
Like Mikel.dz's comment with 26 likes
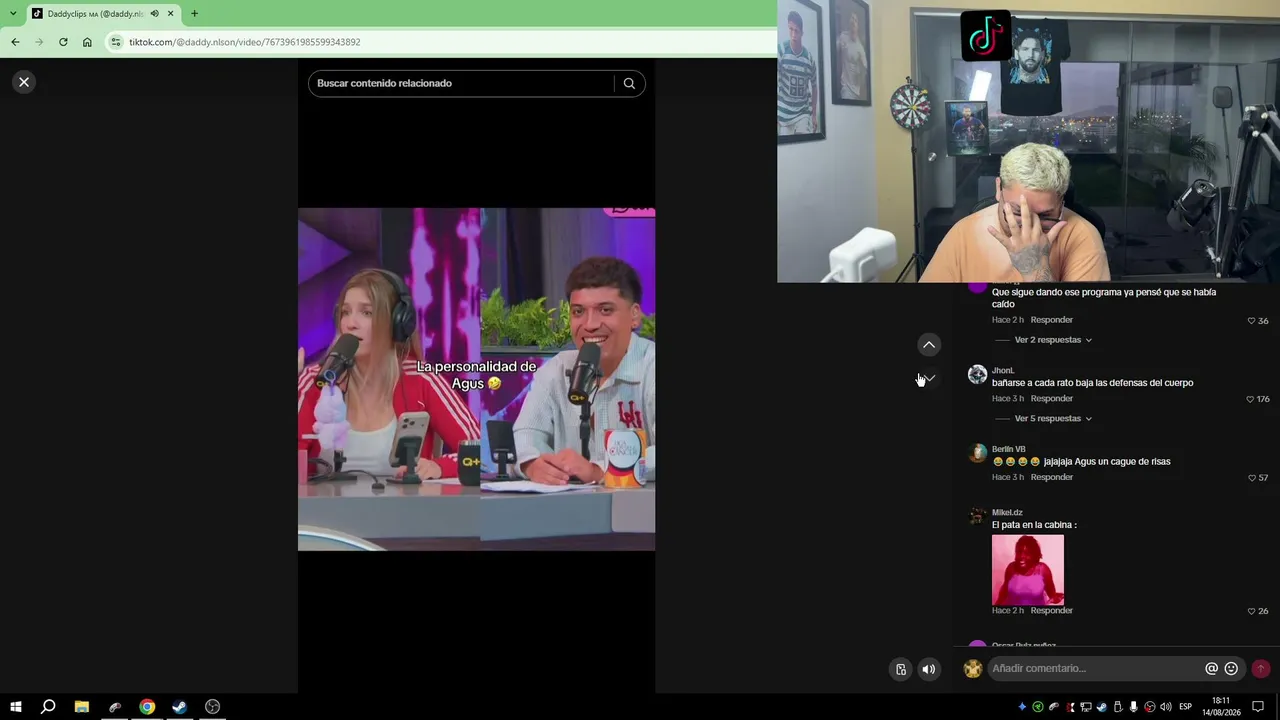(x=1251, y=611)
